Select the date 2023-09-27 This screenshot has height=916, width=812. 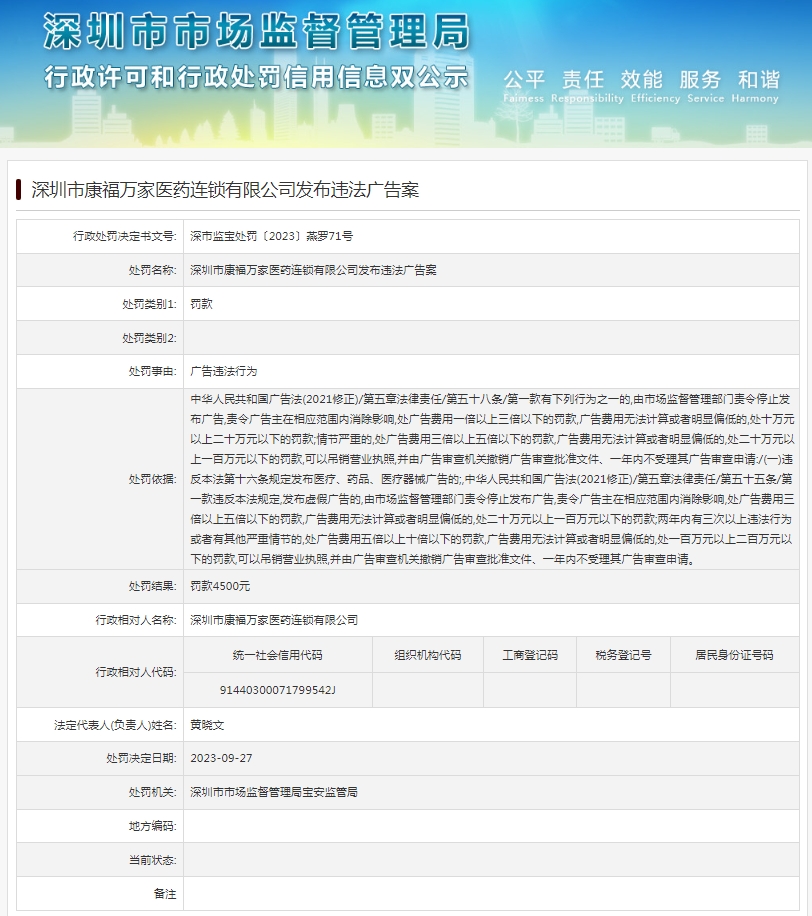click(x=221, y=758)
